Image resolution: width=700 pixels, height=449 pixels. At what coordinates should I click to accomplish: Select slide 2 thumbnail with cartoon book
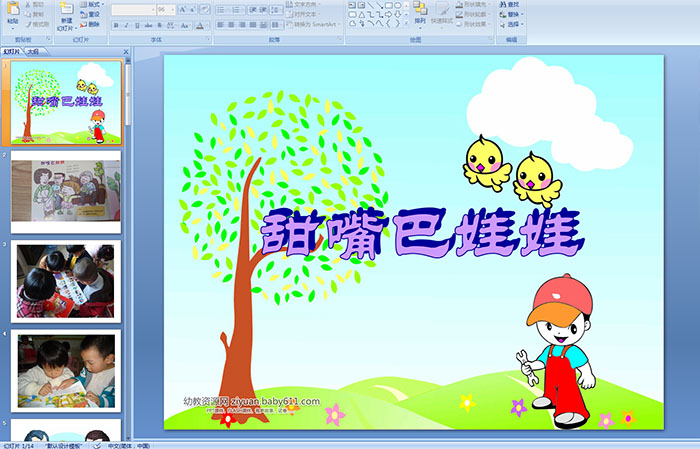pyautogui.click(x=66, y=192)
